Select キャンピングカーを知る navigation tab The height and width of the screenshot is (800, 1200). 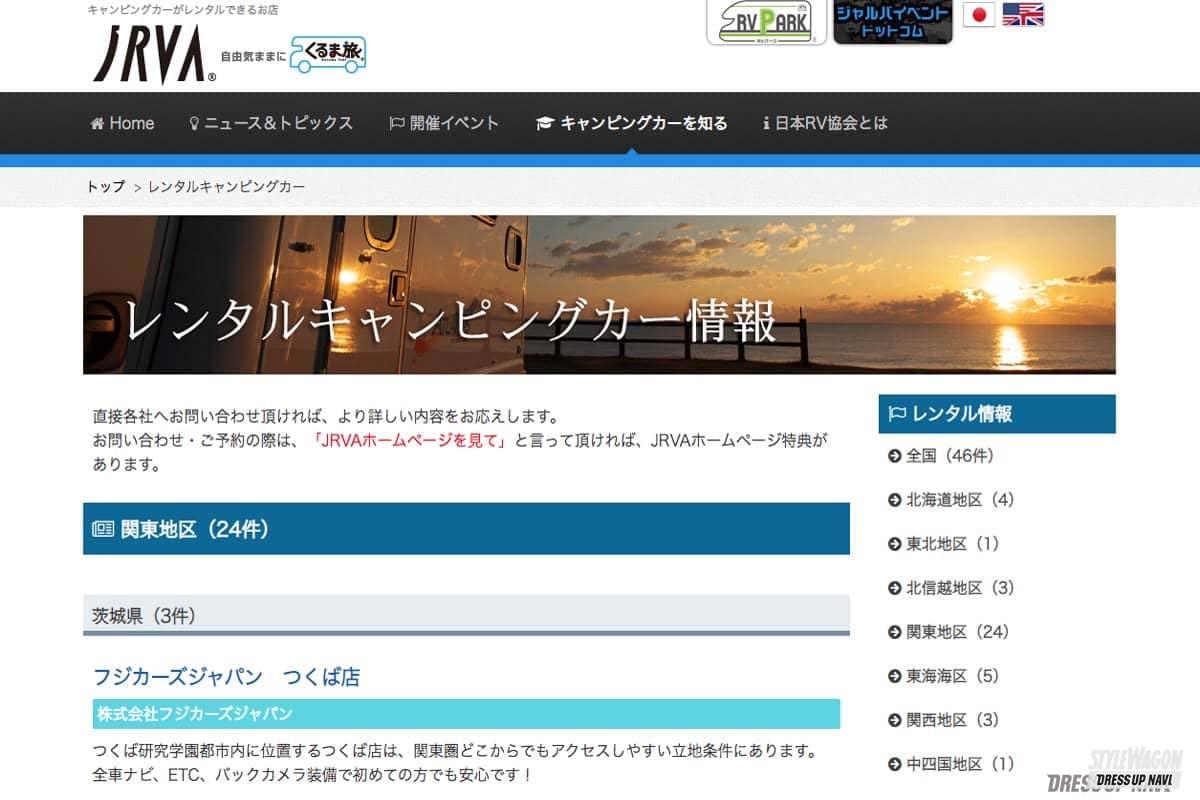632,123
